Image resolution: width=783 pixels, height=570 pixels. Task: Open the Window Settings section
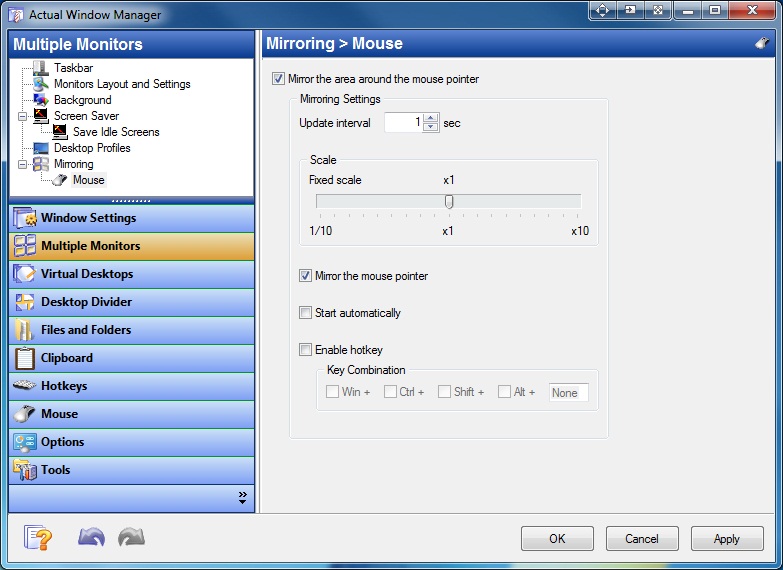pos(131,218)
